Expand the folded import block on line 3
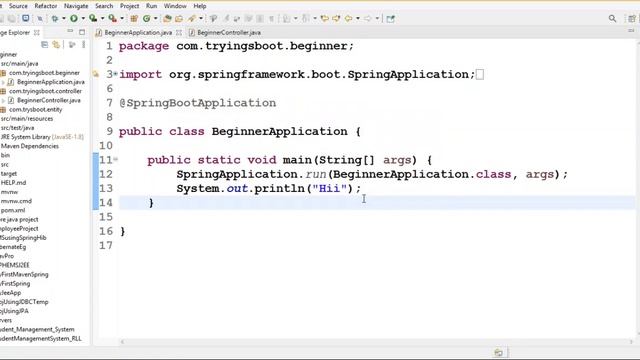This screenshot has height=360, width=640. pyautogui.click(x=116, y=74)
